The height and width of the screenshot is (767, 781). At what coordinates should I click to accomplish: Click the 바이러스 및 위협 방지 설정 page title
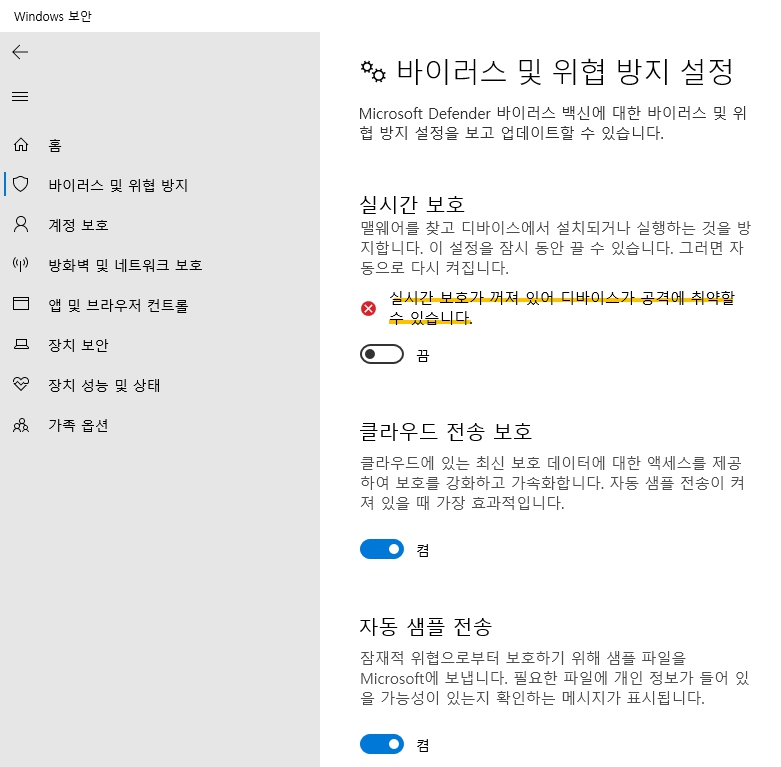pos(565,72)
